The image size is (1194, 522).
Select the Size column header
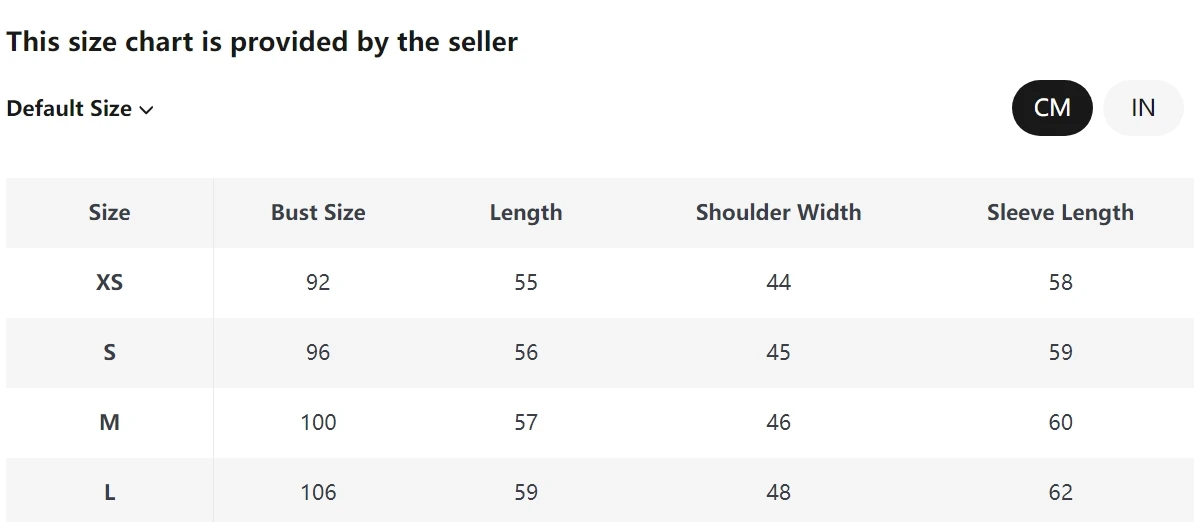pyautogui.click(x=109, y=212)
